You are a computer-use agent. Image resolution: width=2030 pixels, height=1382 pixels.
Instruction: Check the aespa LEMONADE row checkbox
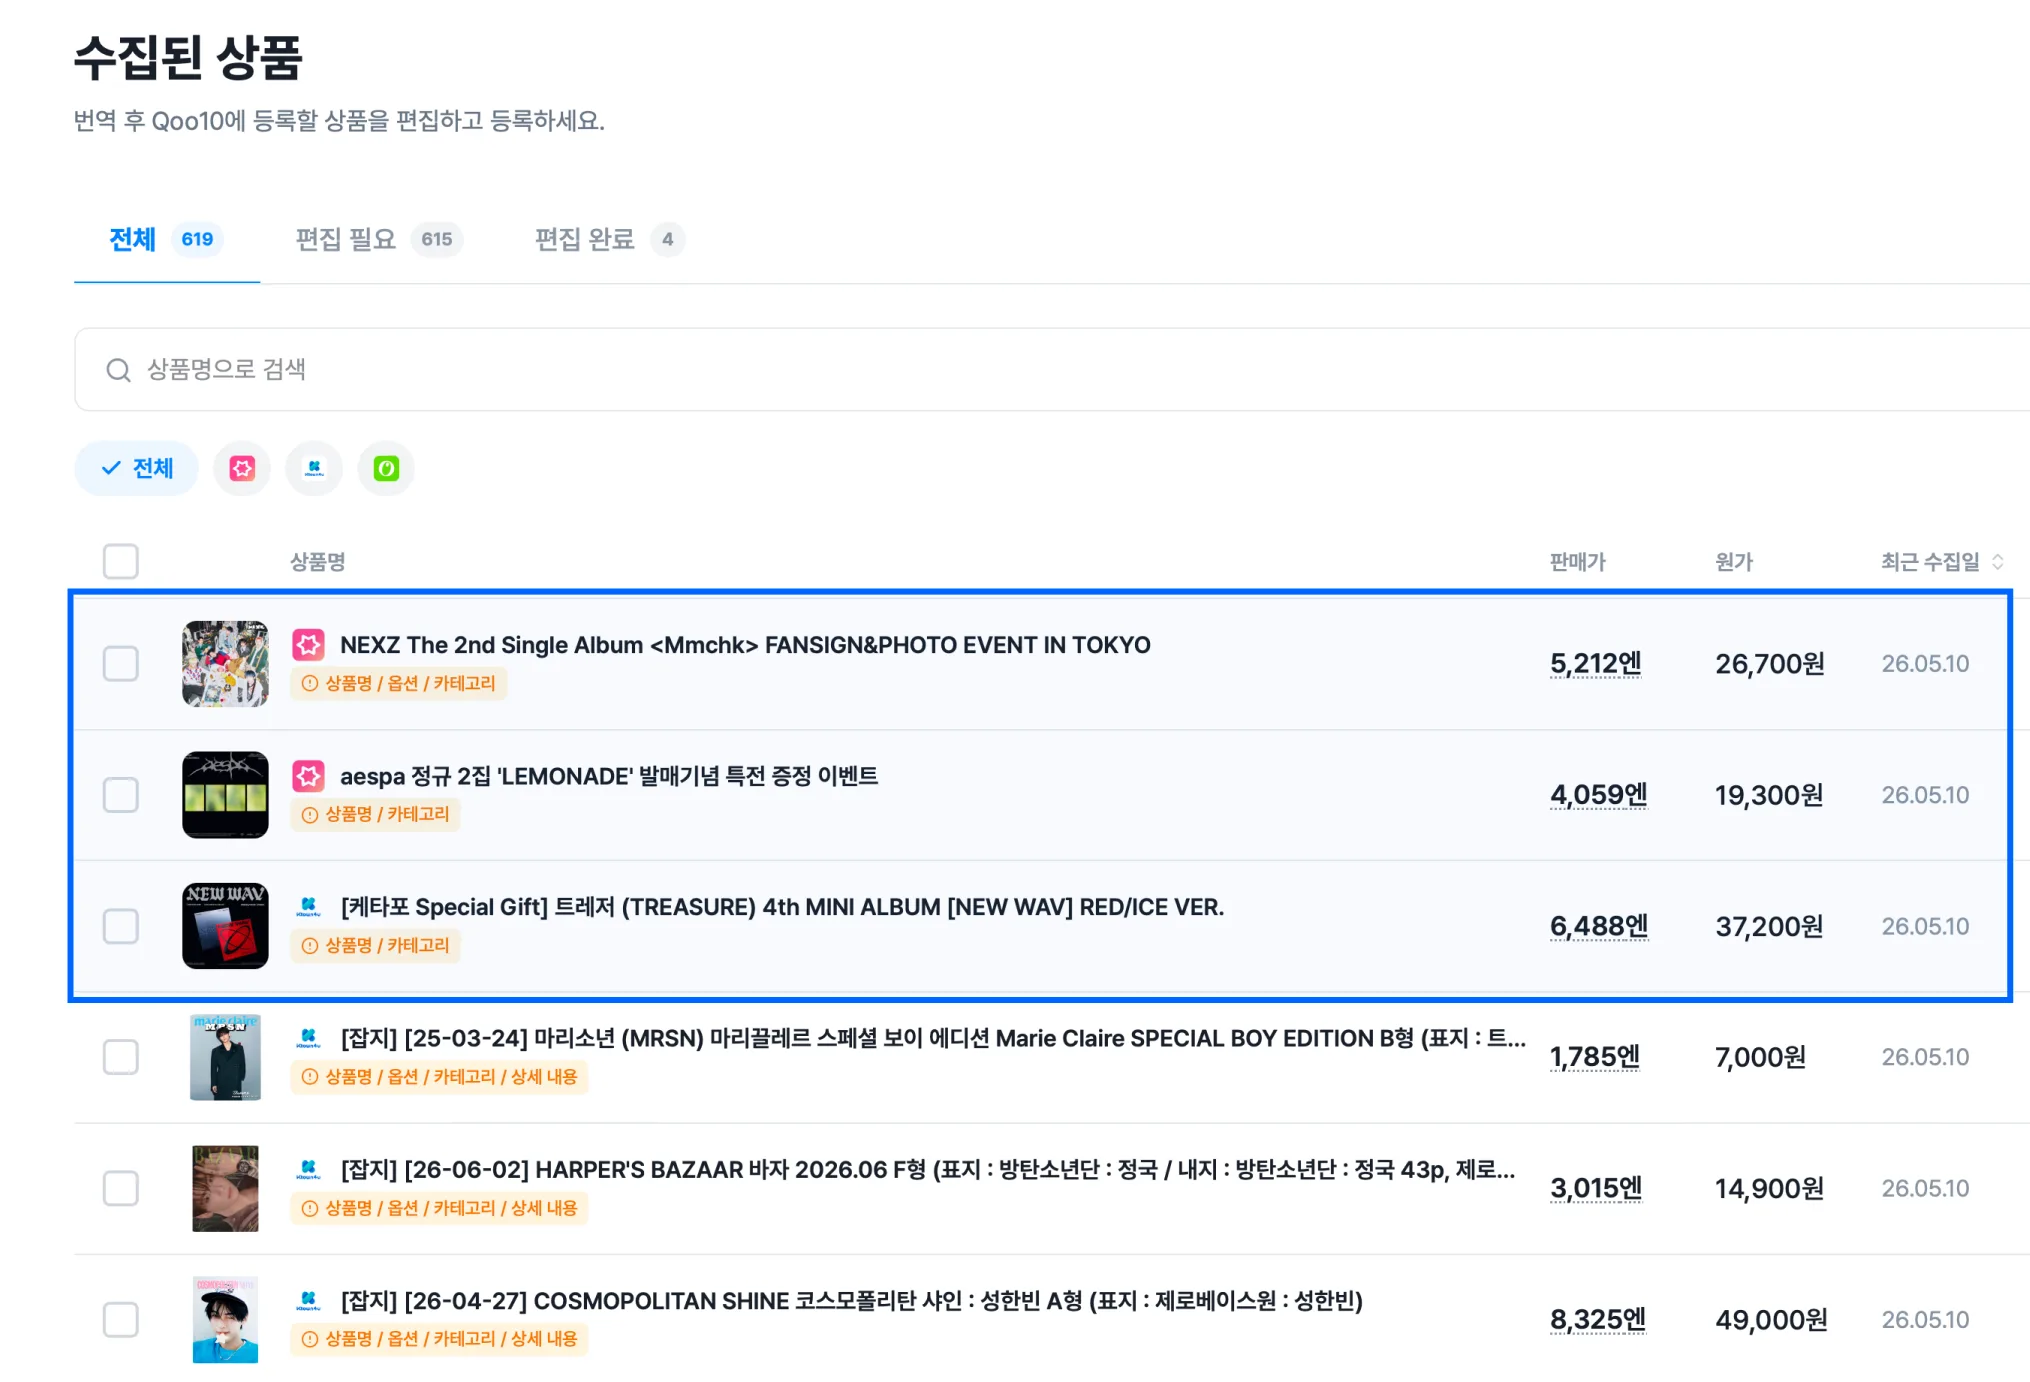pos(121,795)
